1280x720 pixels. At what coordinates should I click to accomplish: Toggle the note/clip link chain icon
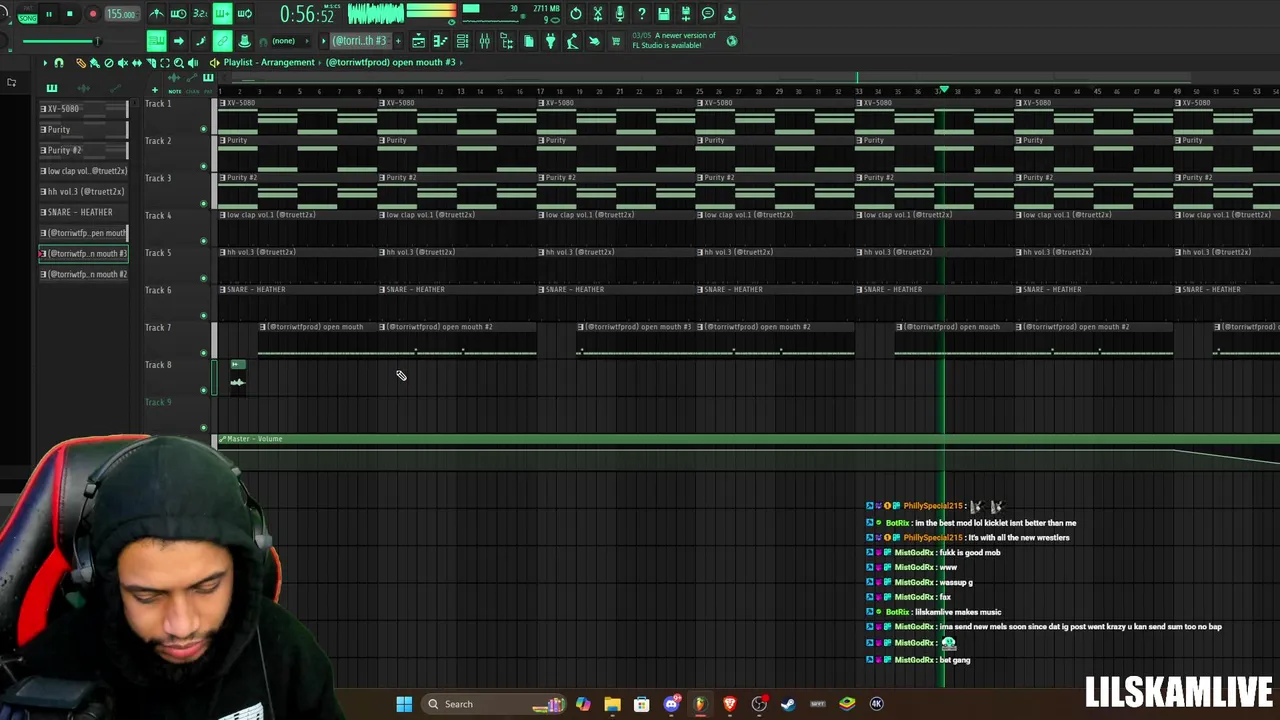click(222, 41)
